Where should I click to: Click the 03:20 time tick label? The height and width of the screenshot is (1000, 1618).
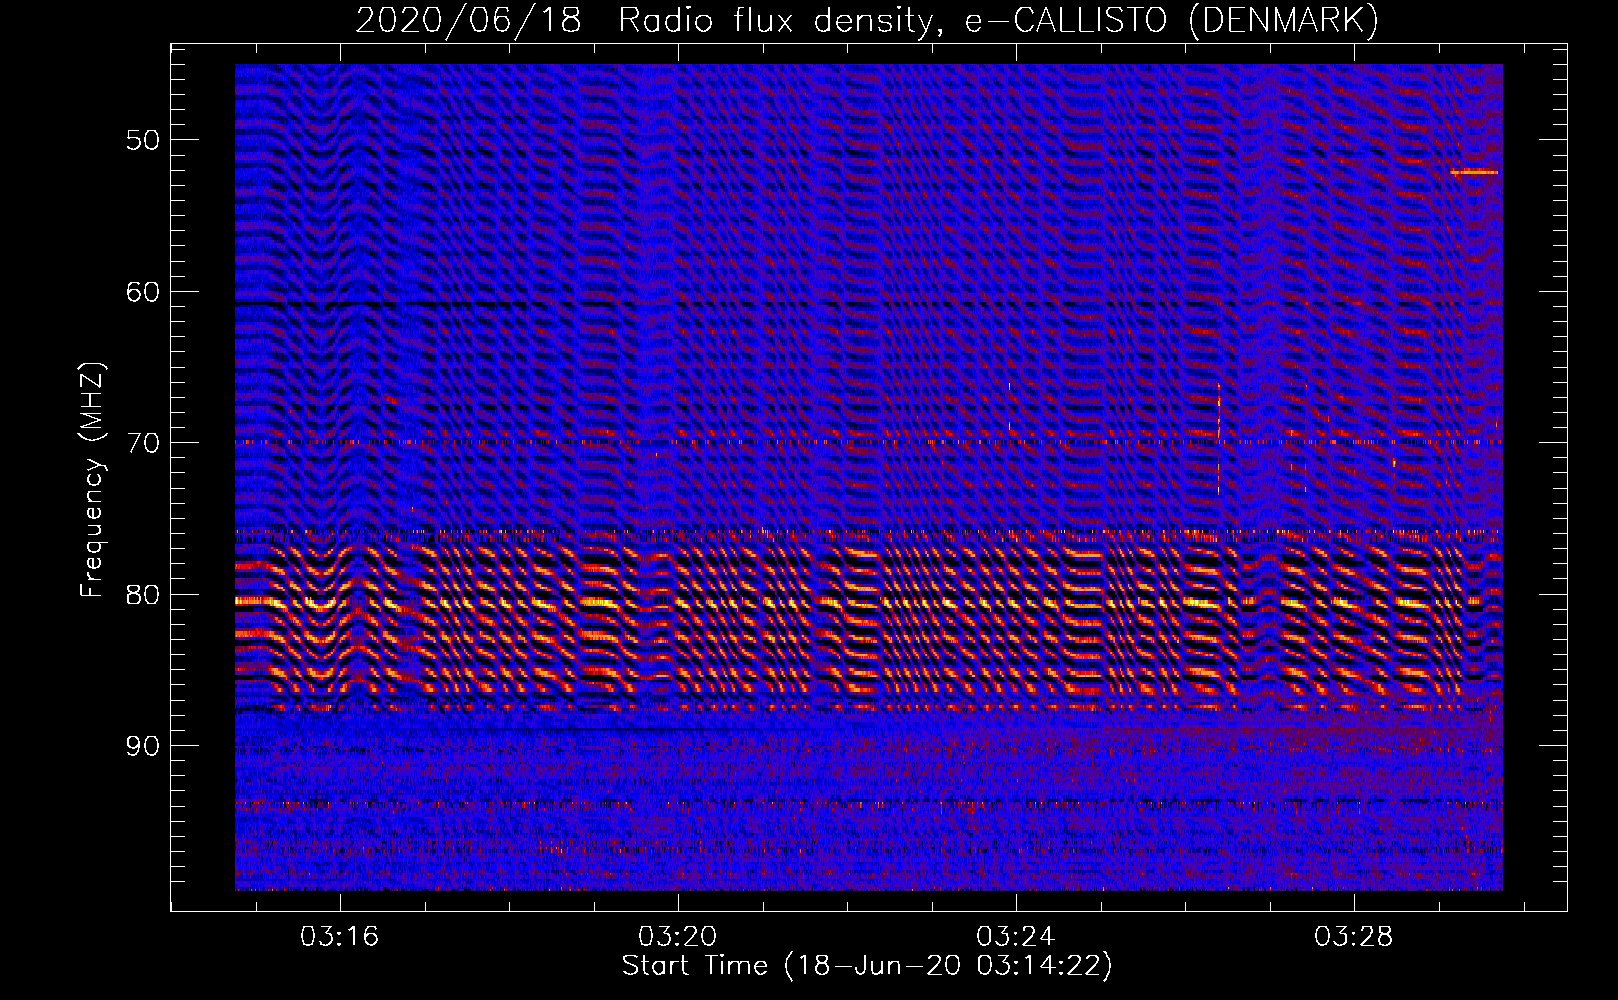[677, 937]
